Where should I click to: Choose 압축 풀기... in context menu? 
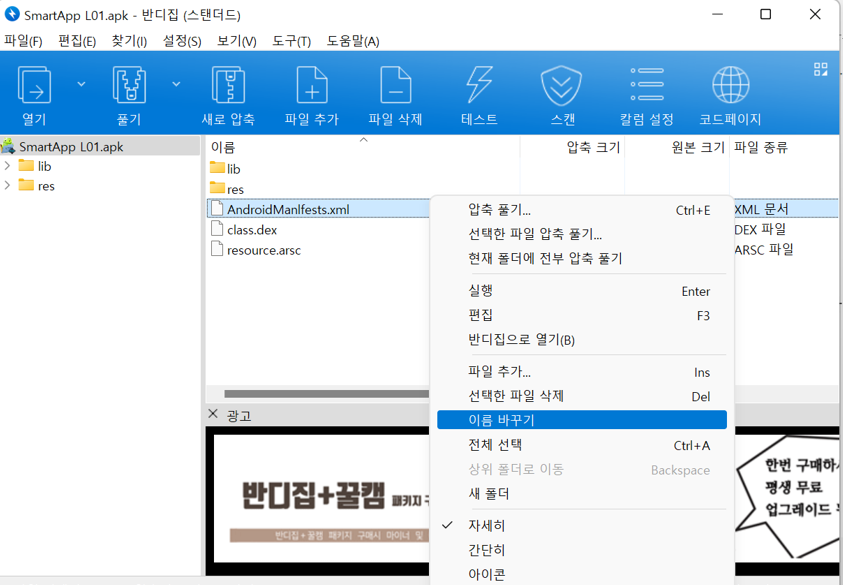point(582,210)
